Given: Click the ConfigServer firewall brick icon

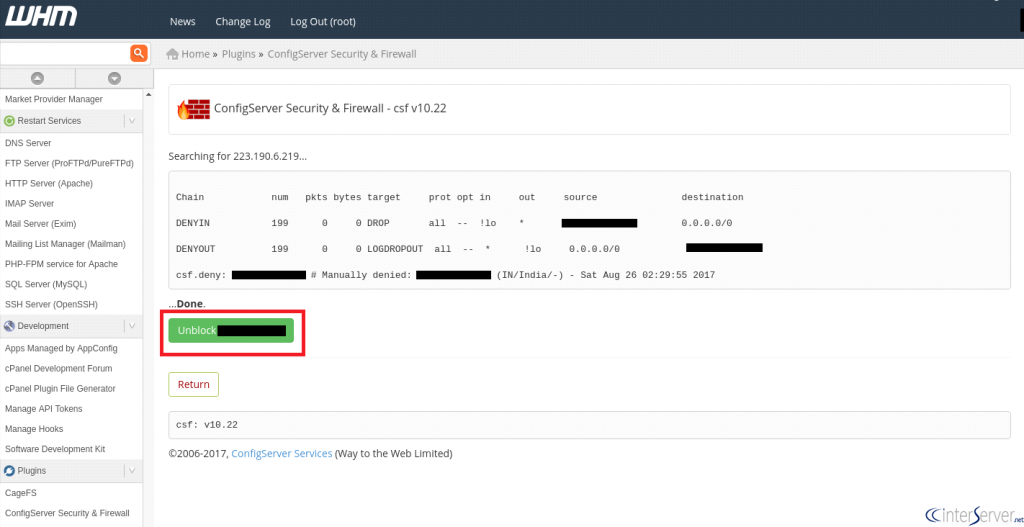Looking at the screenshot, I should (194, 109).
